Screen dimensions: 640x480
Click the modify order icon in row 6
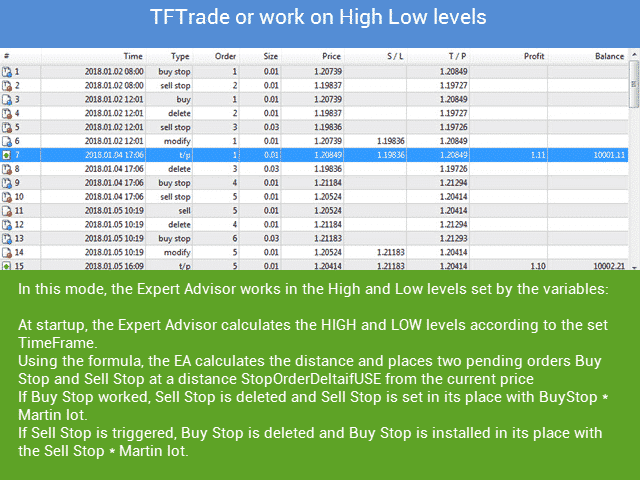click(x=7, y=142)
